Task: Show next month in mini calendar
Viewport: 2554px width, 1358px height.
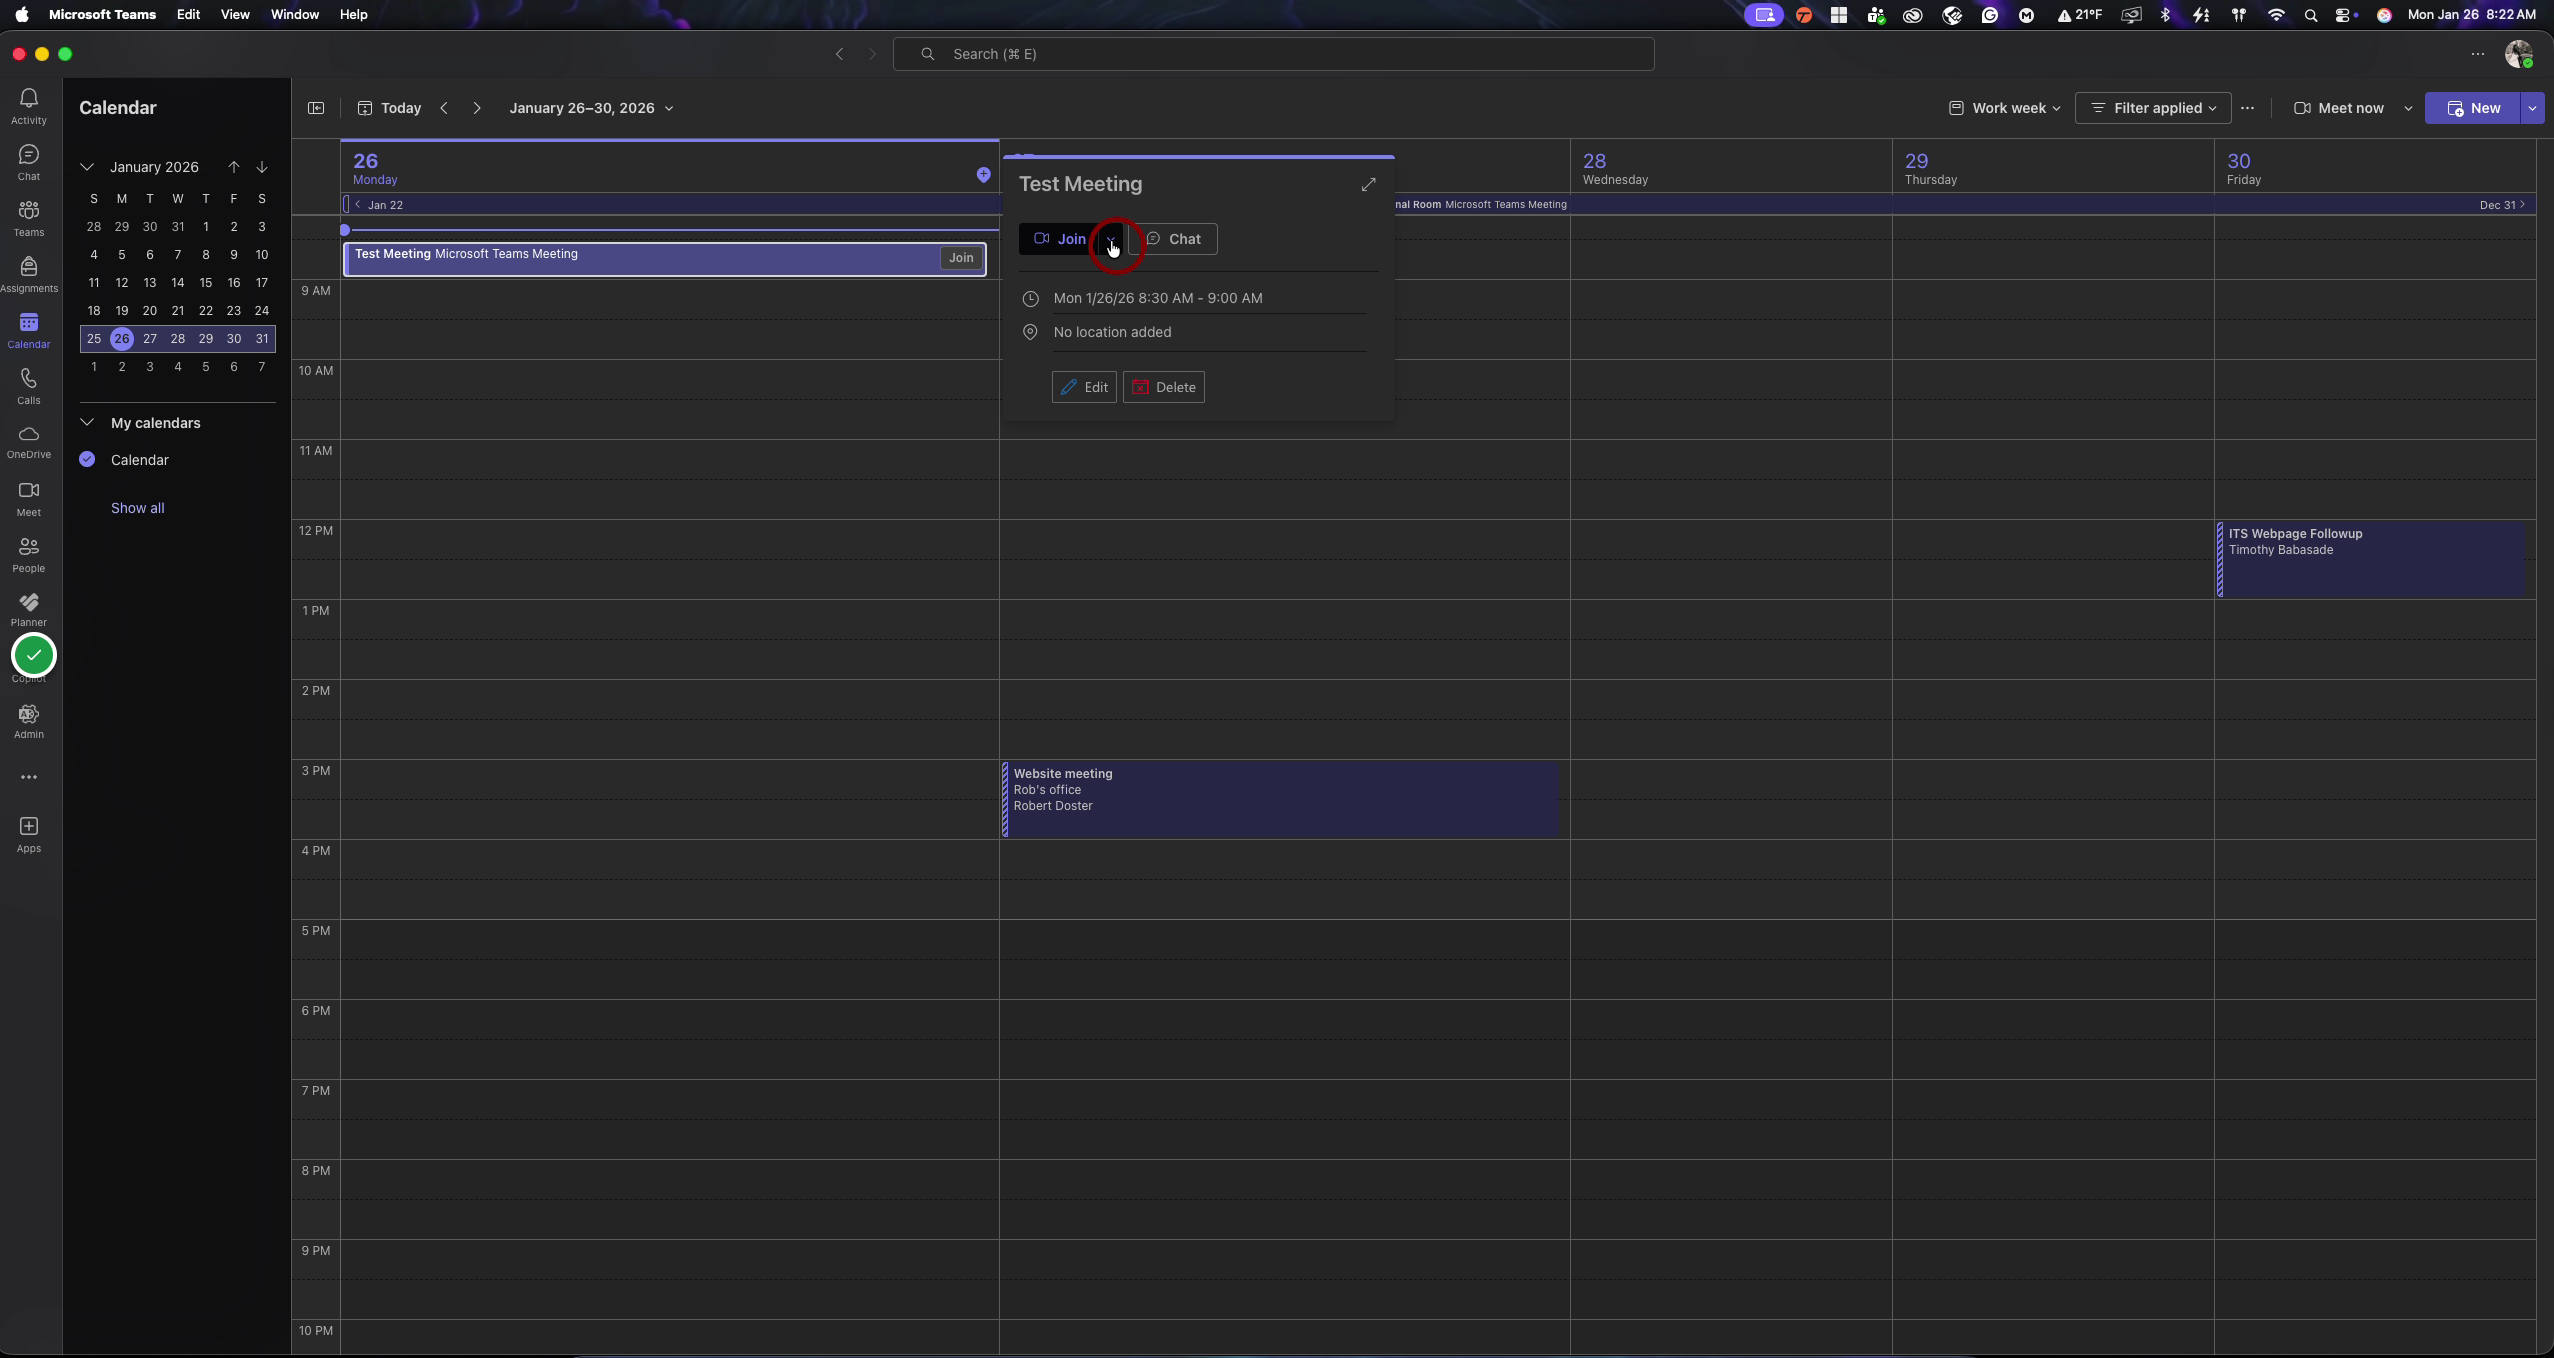Action: (x=262, y=167)
